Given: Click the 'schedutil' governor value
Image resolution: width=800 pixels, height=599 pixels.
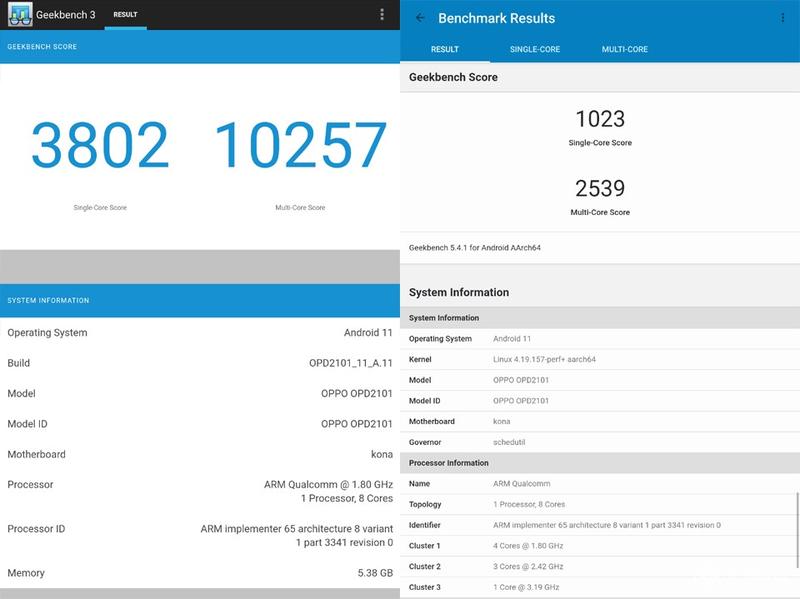Looking at the screenshot, I should click(x=509, y=442).
